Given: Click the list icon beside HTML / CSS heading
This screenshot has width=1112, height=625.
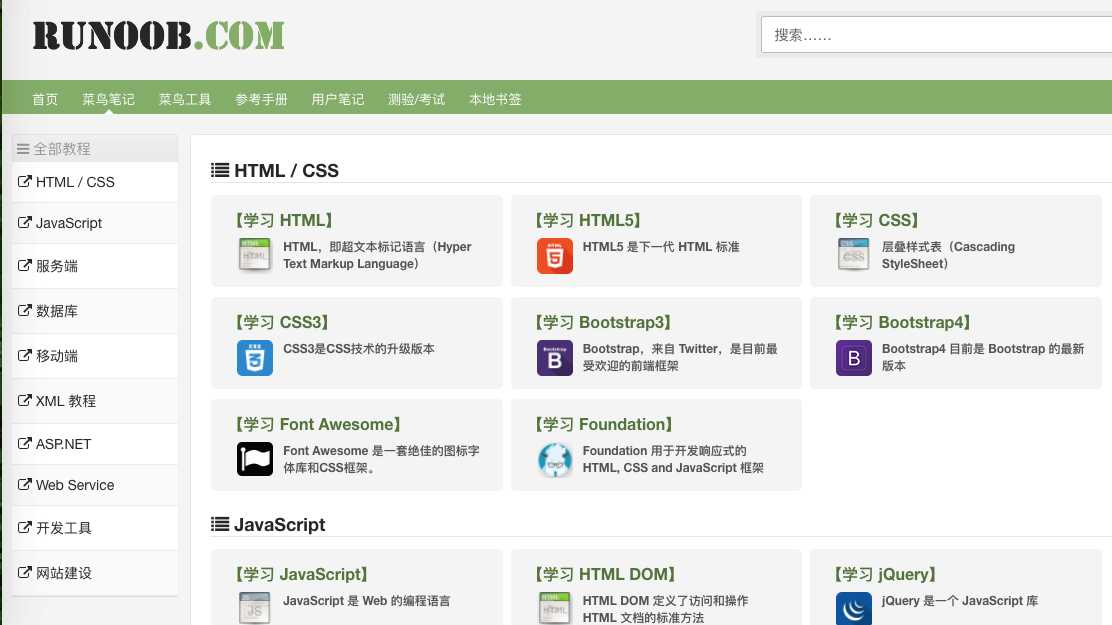Looking at the screenshot, I should (220, 170).
